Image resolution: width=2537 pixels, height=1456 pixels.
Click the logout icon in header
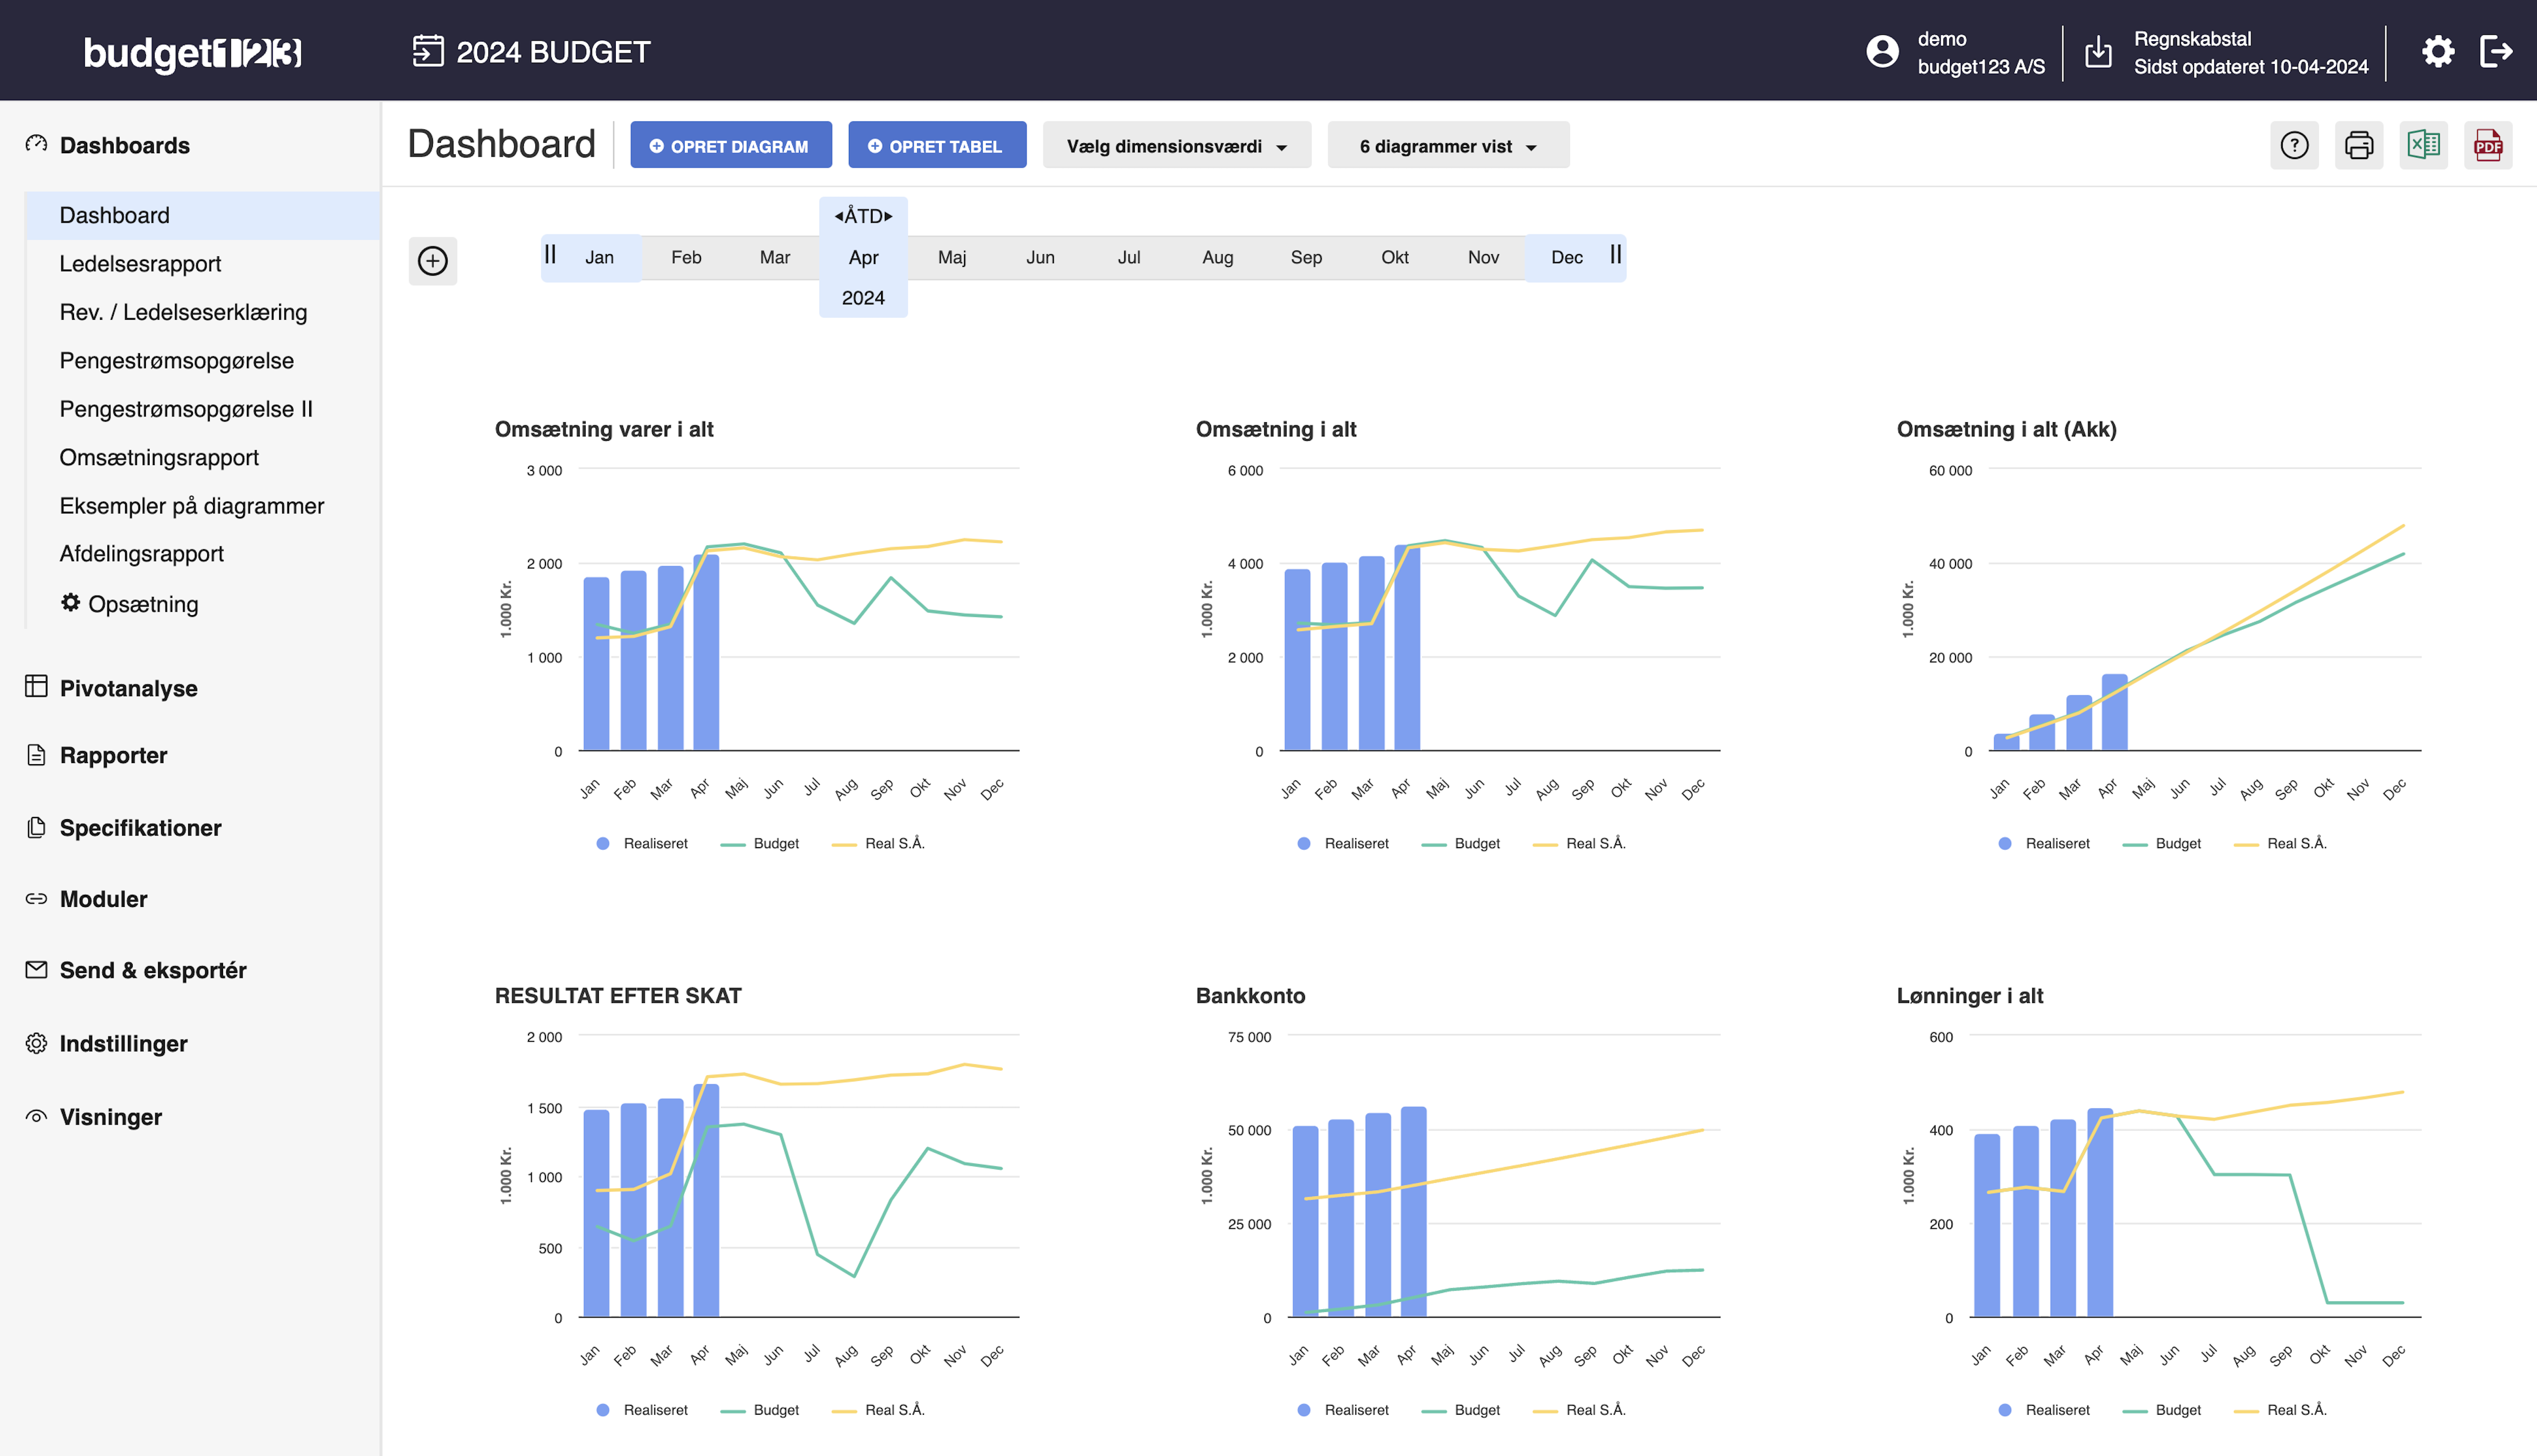point(2496,52)
